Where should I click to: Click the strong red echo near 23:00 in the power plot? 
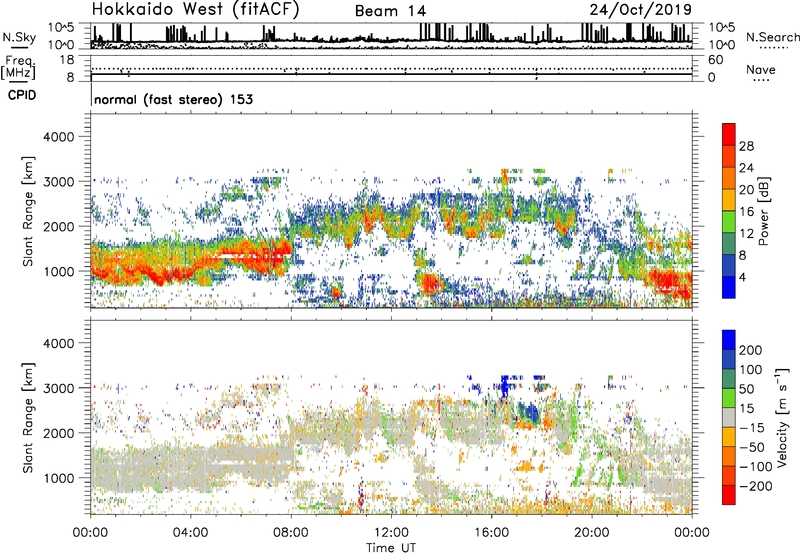tap(668, 281)
